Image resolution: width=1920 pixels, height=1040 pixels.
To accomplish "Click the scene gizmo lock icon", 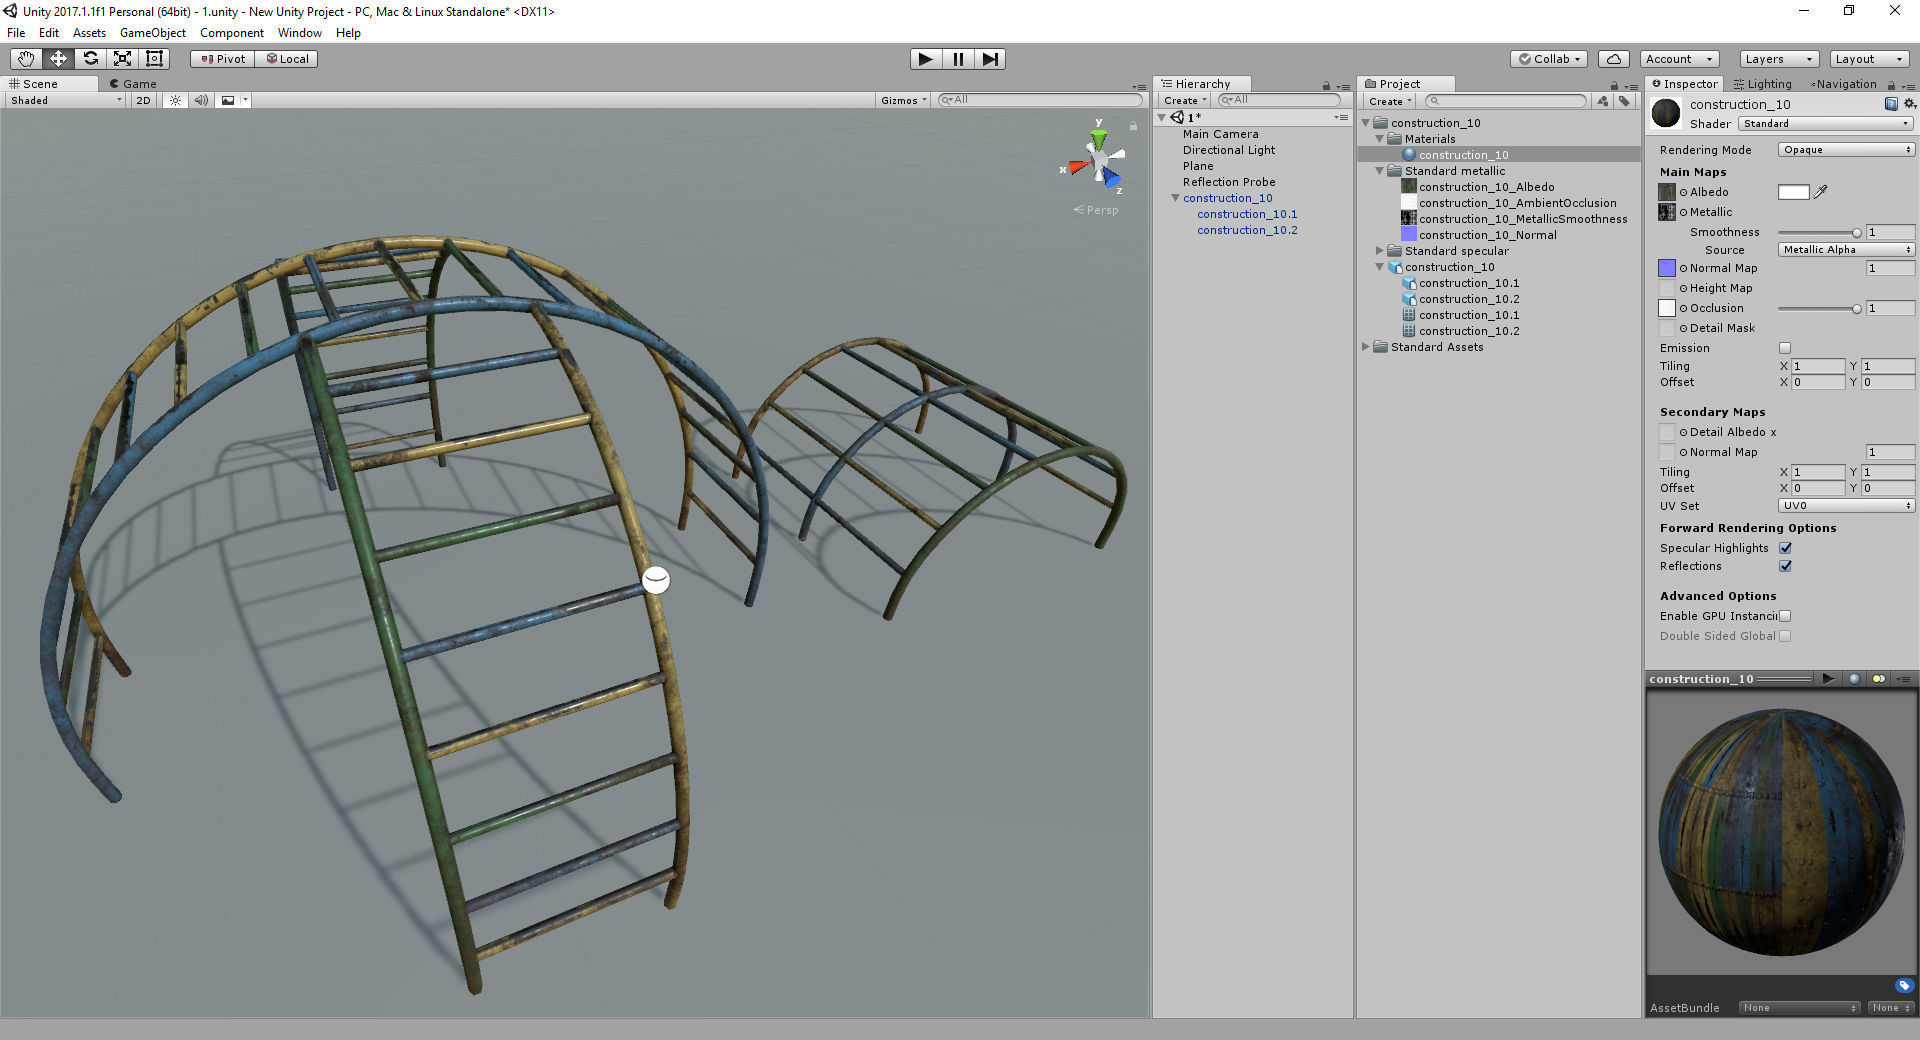I will click(1133, 126).
